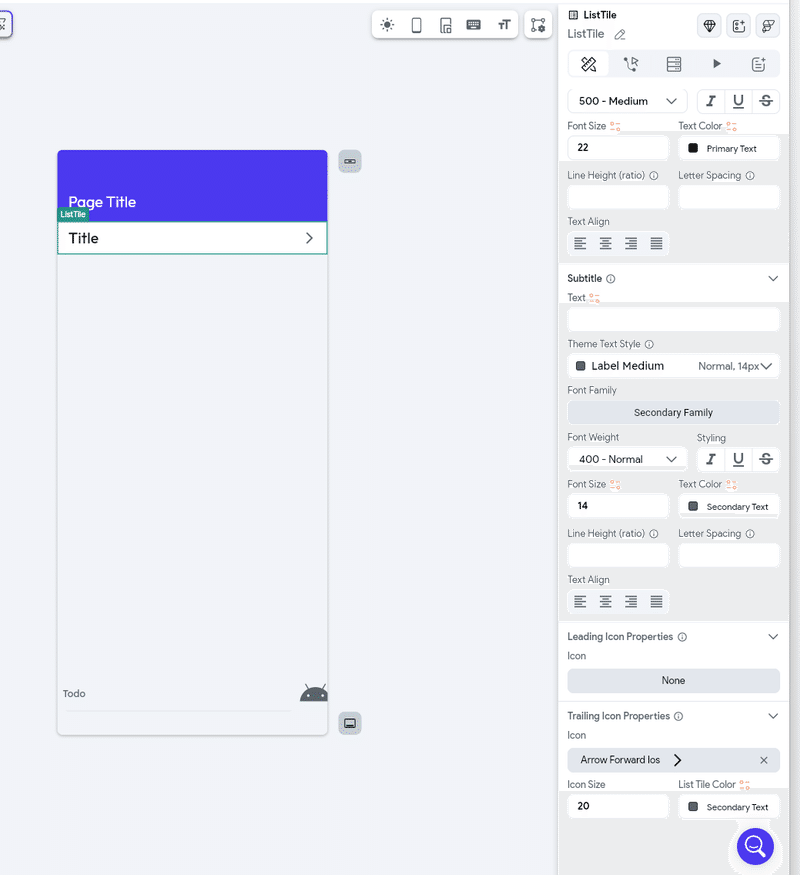Click subtitle Font Size field showing 14
This screenshot has width=800, height=875.
coord(618,506)
